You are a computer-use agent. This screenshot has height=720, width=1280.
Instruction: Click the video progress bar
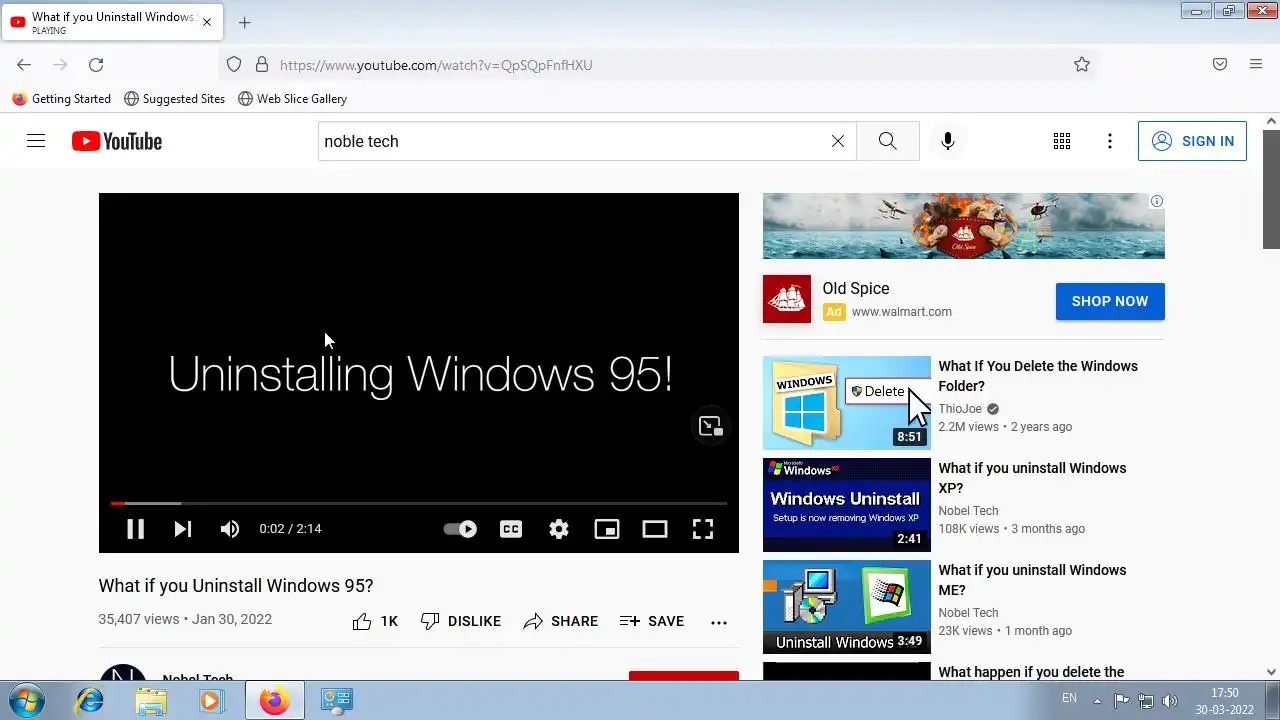[x=419, y=503]
